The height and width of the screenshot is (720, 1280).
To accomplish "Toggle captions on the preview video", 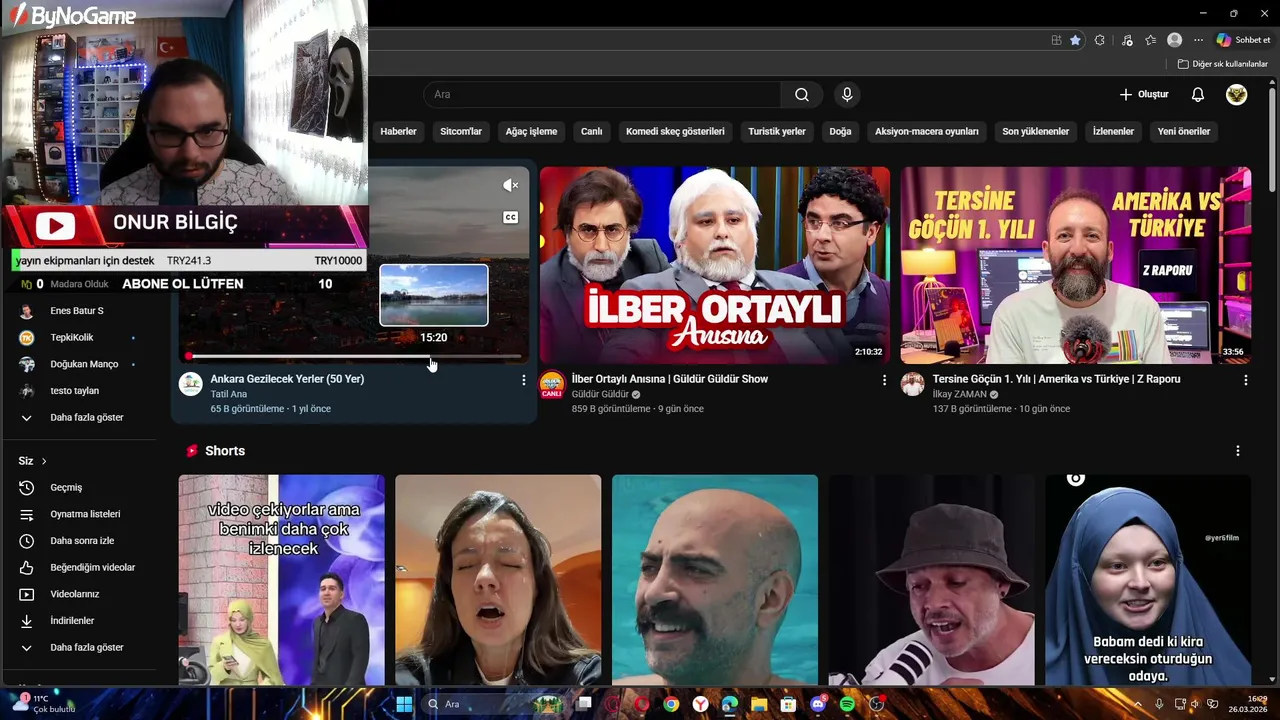I will tap(510, 217).
